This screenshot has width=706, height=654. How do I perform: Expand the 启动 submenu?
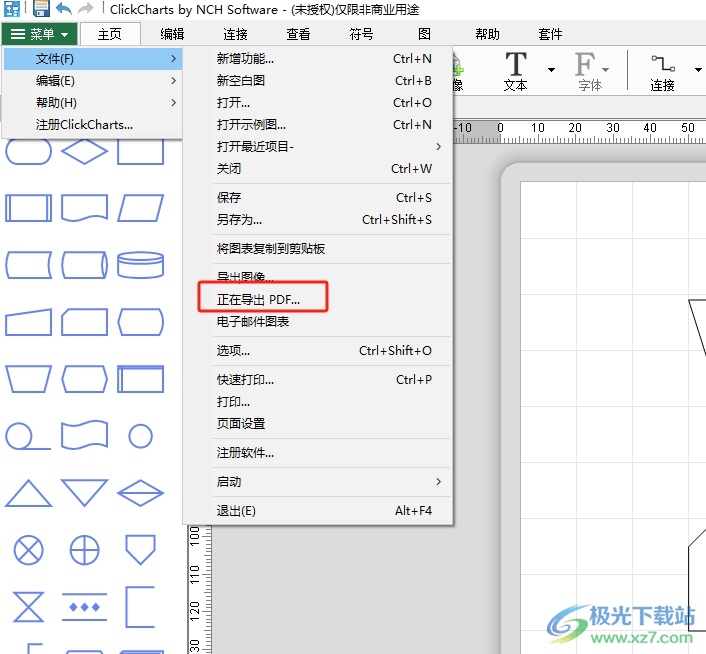(331, 482)
